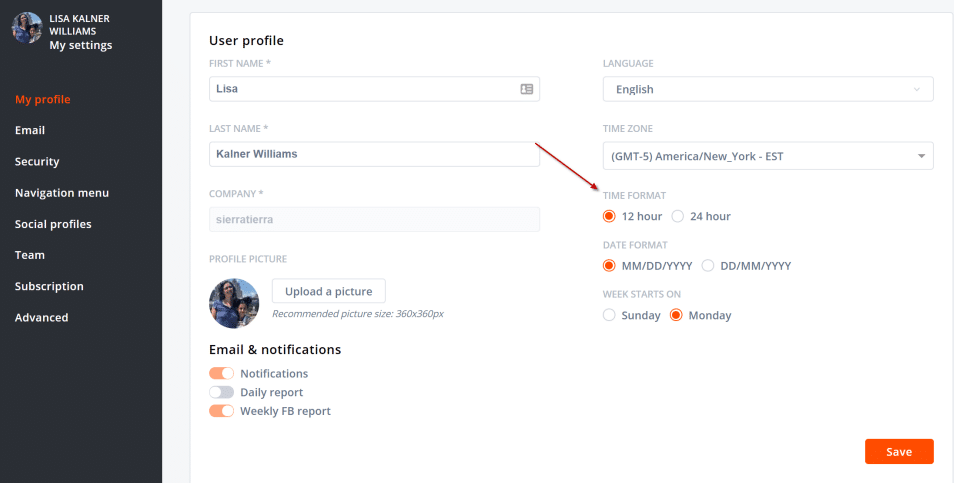
Task: Open the Language dropdown
Action: 767,89
